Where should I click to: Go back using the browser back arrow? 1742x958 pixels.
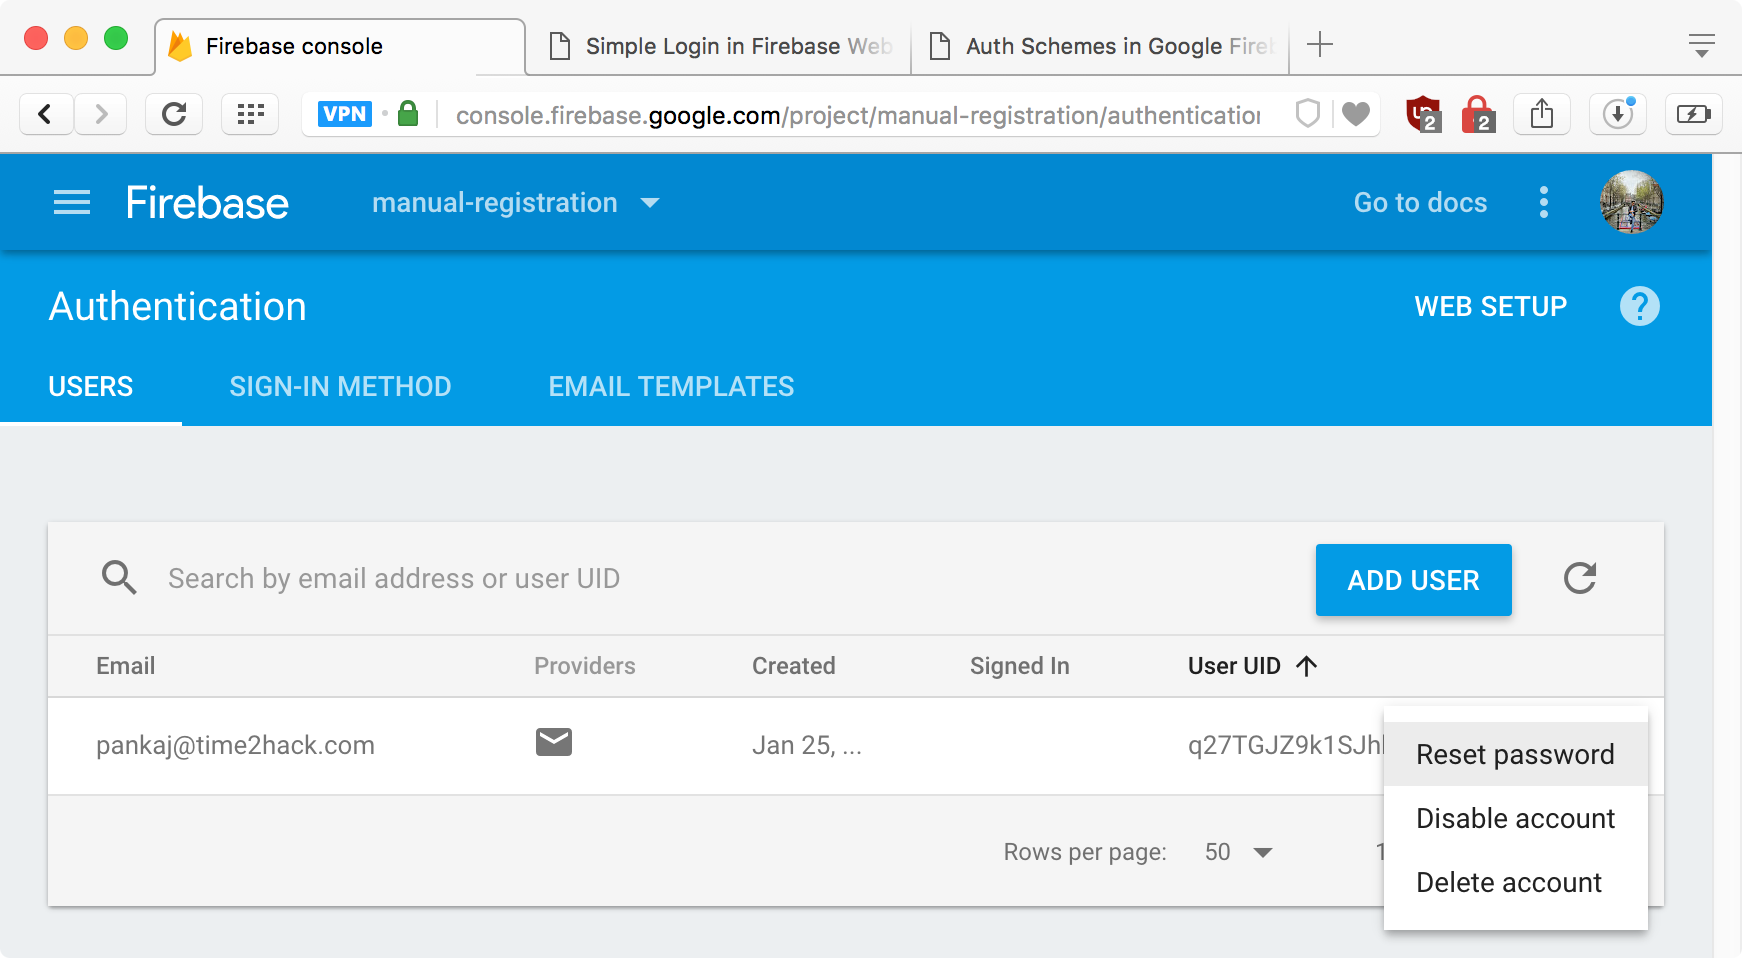coord(46,115)
